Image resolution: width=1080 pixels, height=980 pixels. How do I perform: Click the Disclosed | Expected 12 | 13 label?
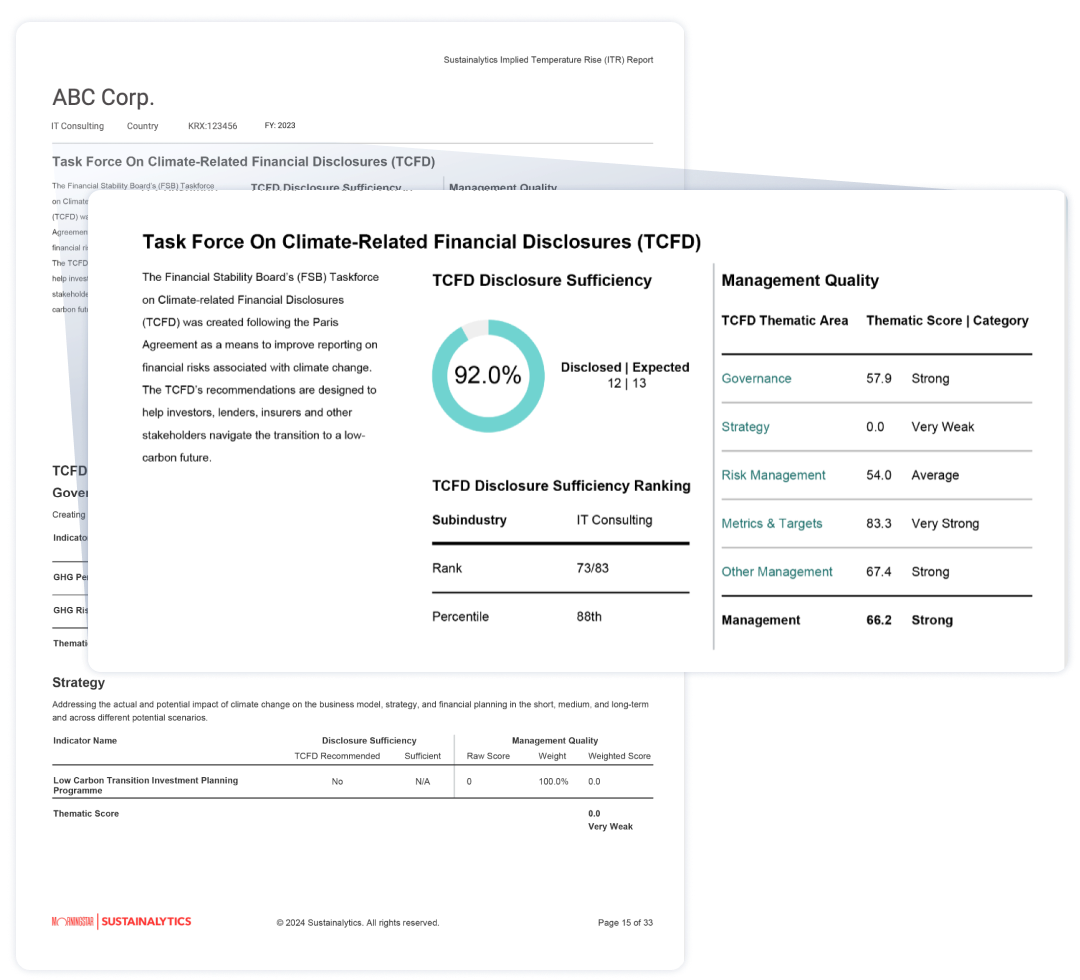coord(625,375)
